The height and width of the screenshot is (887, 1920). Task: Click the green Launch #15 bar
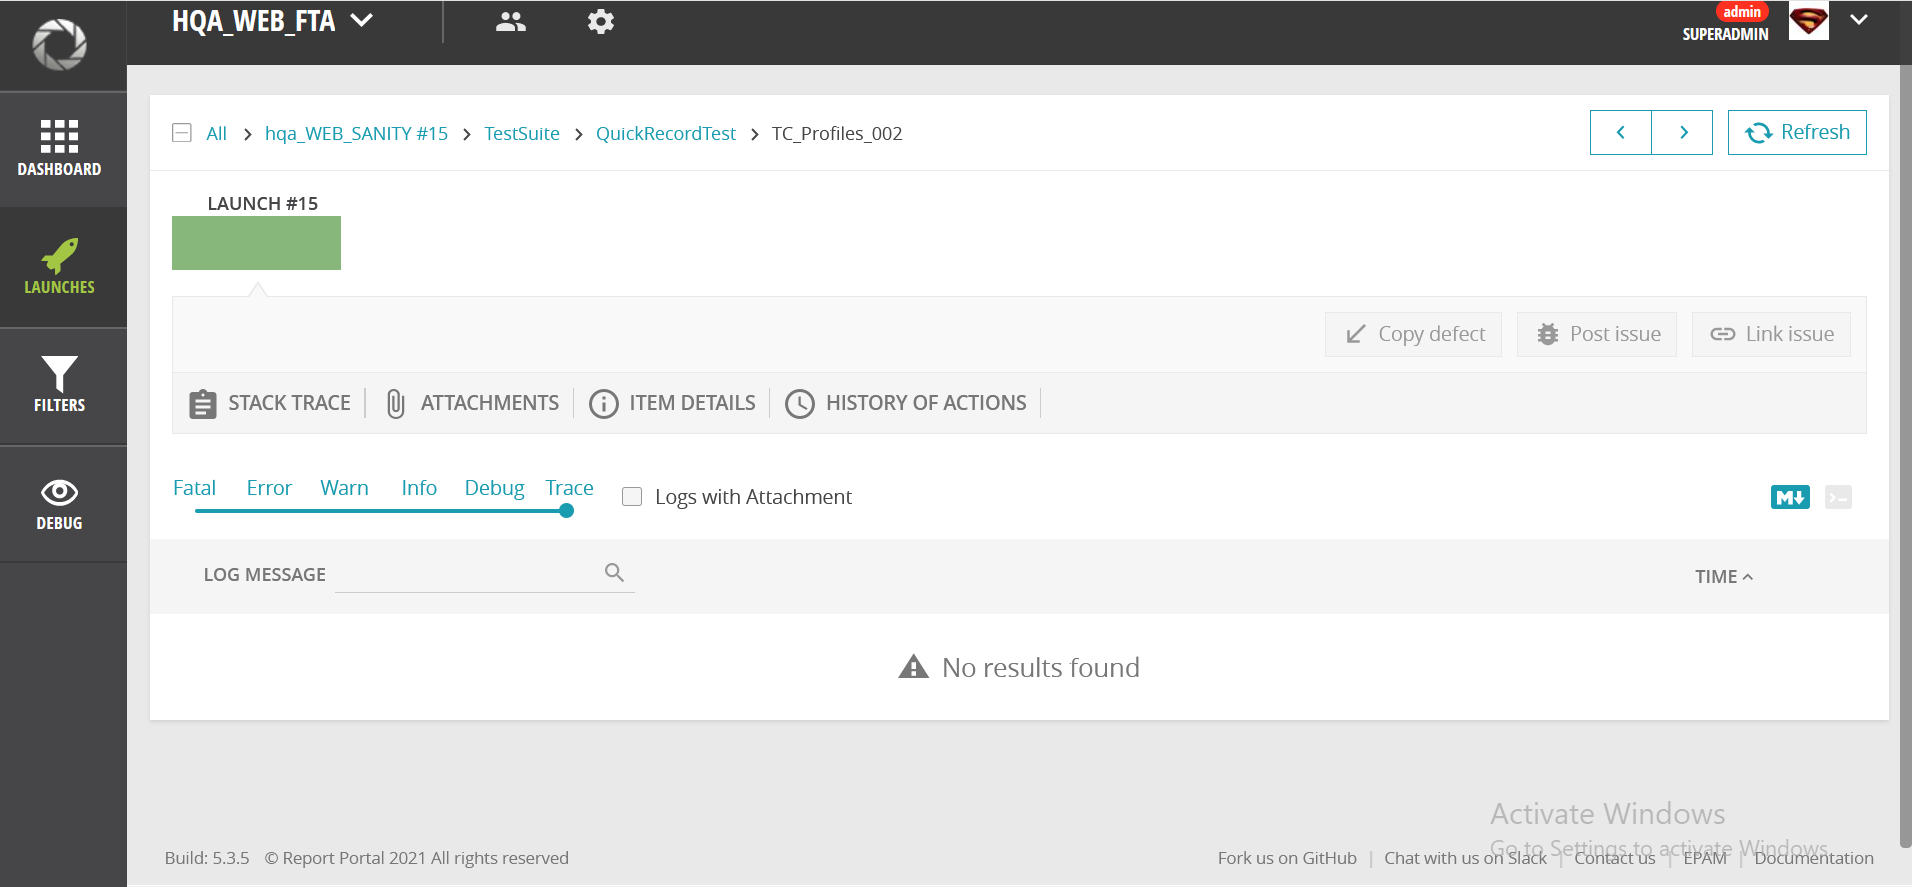256,243
